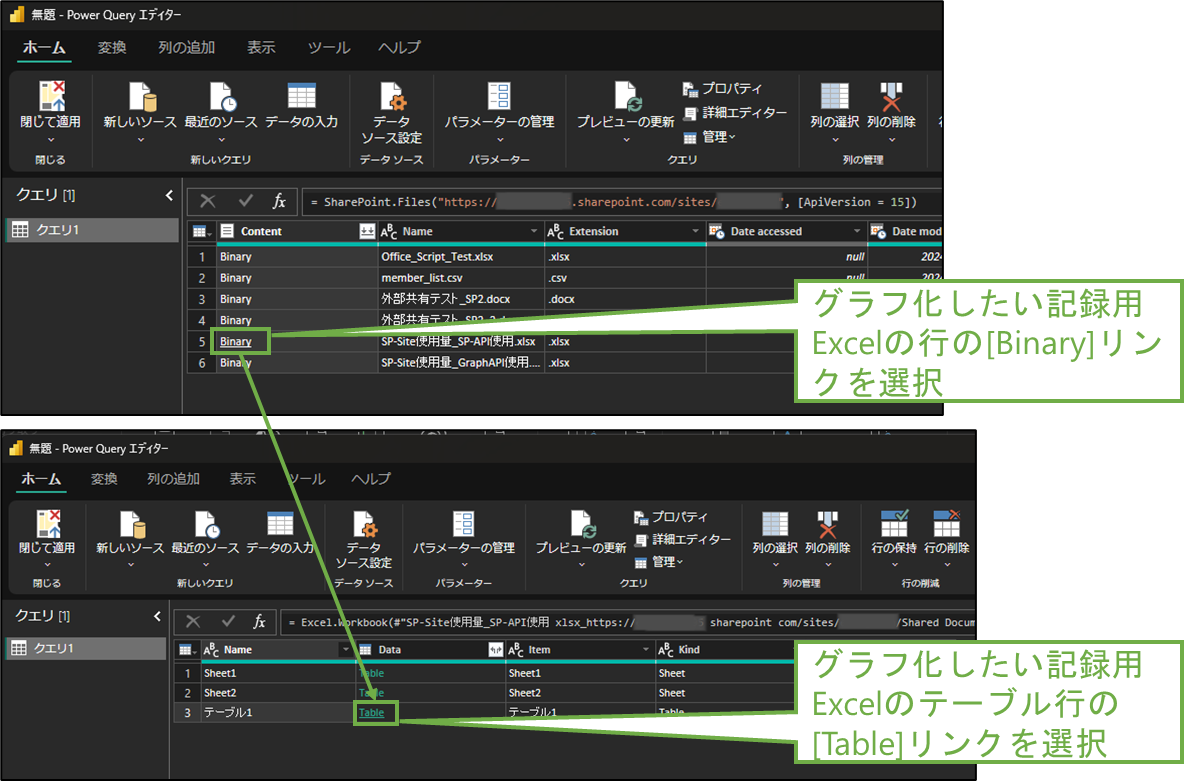Click プレビューの更新 icon in lower window
Viewport: 1185px width, 782px height.
(583, 524)
